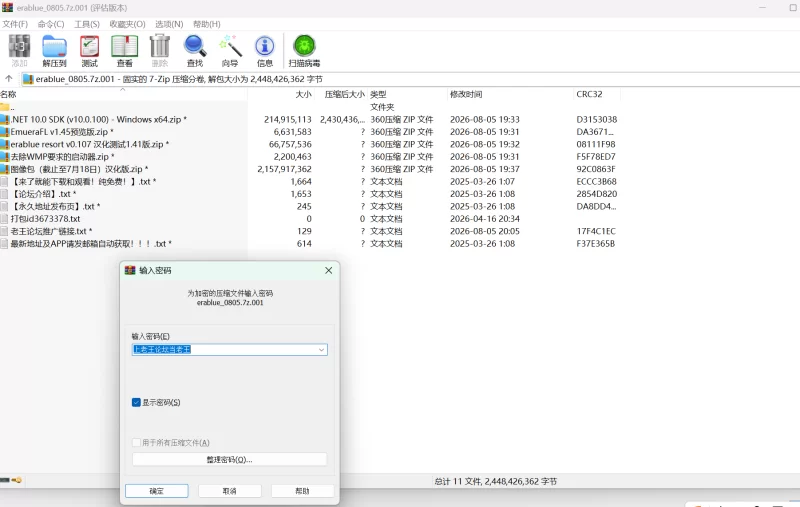The width and height of the screenshot is (800, 507).
Task: Click the Cancel (取消) button in dialog
Action: (x=230, y=491)
